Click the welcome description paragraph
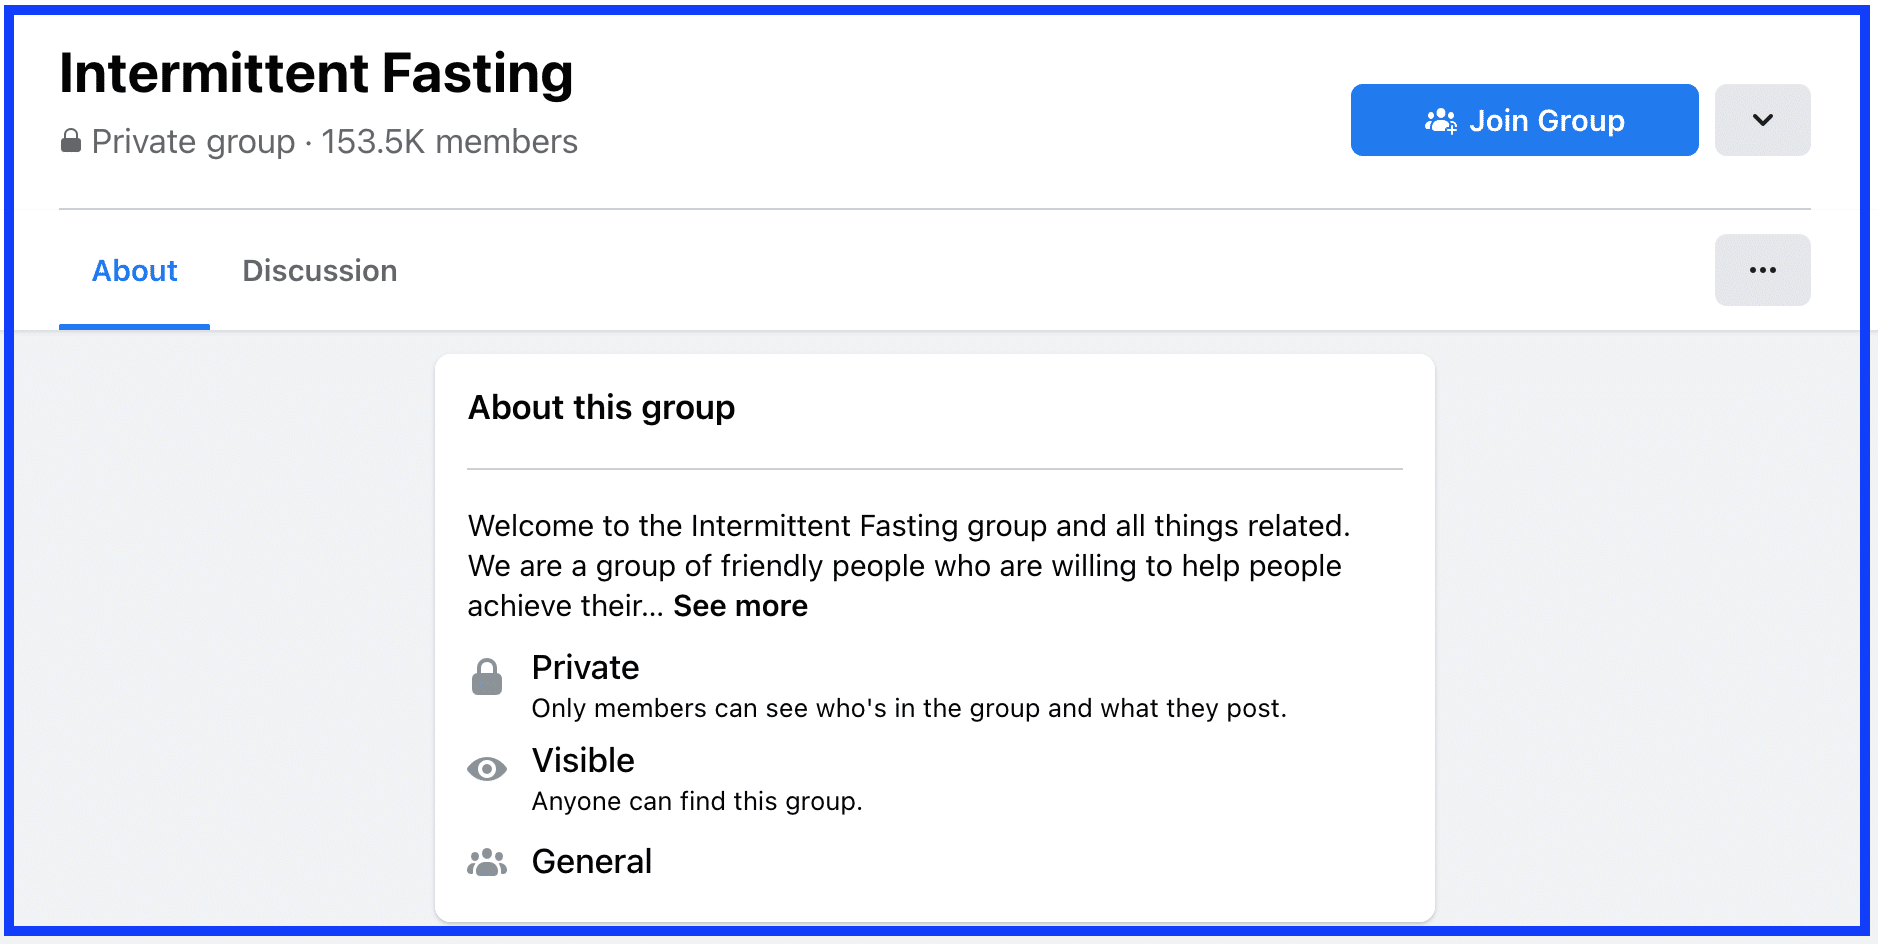 pyautogui.click(x=909, y=566)
